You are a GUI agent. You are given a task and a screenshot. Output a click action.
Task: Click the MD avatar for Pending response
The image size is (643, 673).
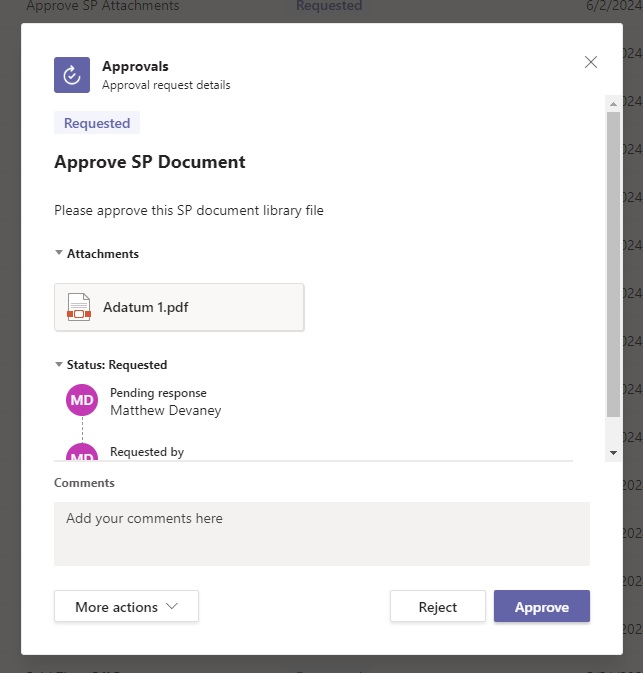(82, 400)
